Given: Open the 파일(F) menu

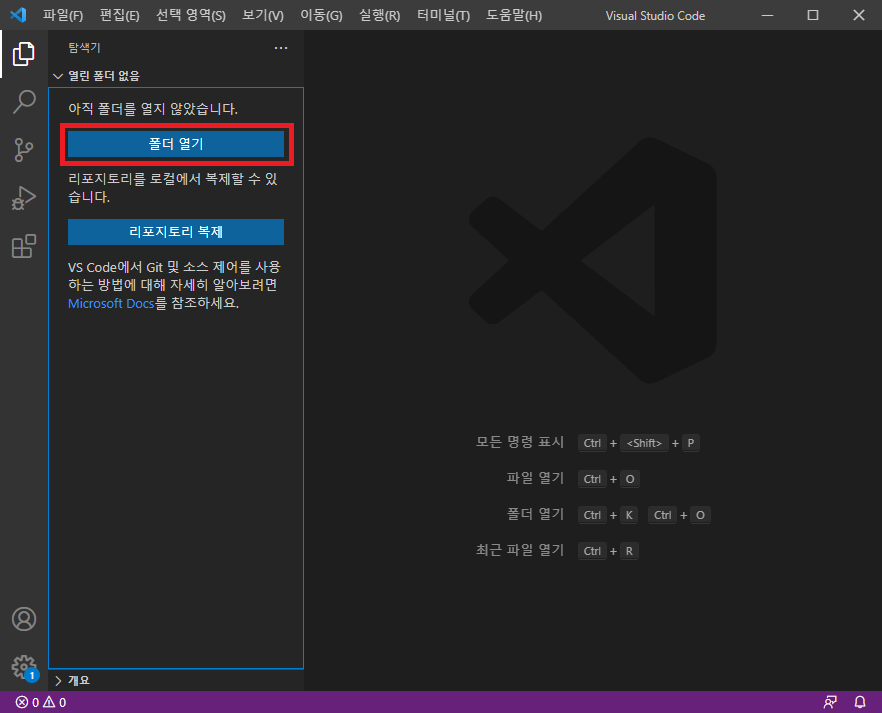Looking at the screenshot, I should (63, 15).
